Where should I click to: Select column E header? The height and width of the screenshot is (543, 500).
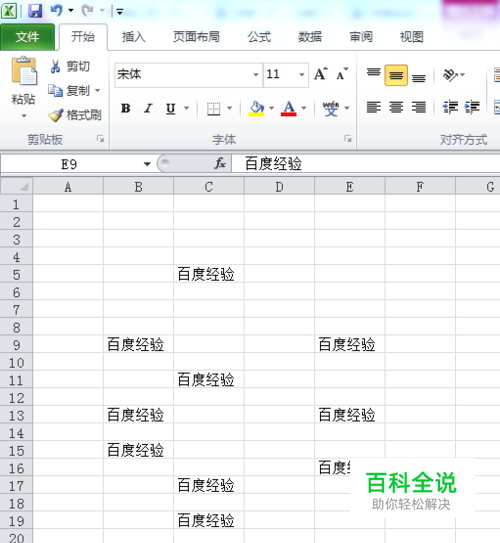click(x=350, y=187)
